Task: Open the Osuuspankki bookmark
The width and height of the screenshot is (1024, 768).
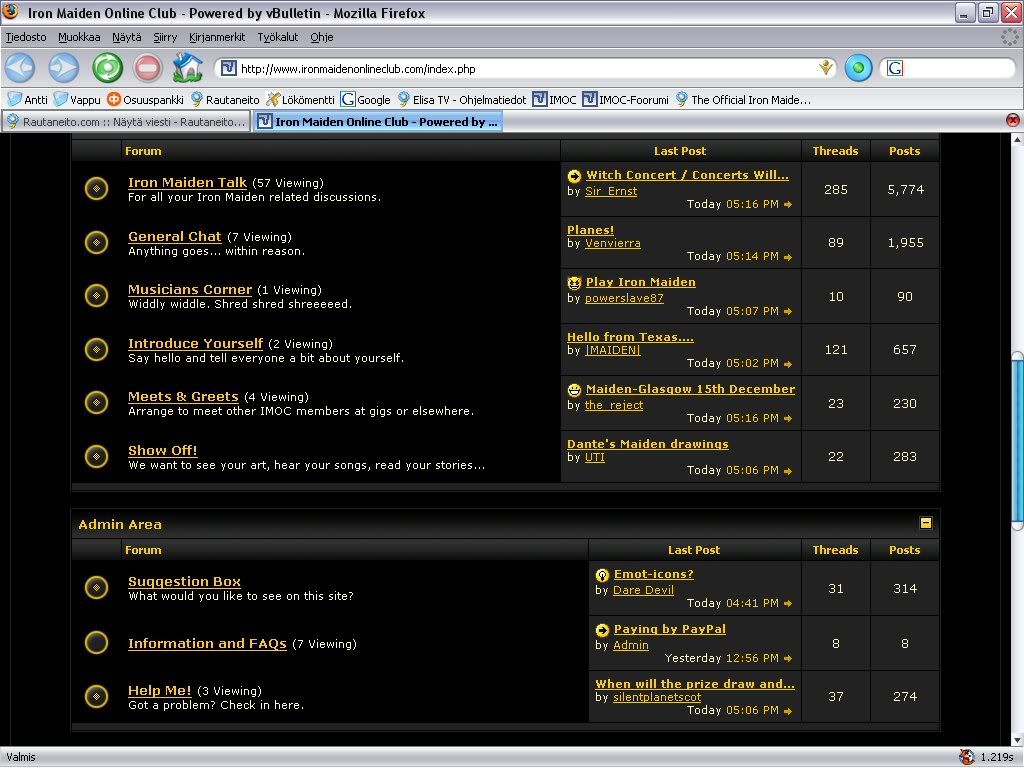Action: pos(145,99)
